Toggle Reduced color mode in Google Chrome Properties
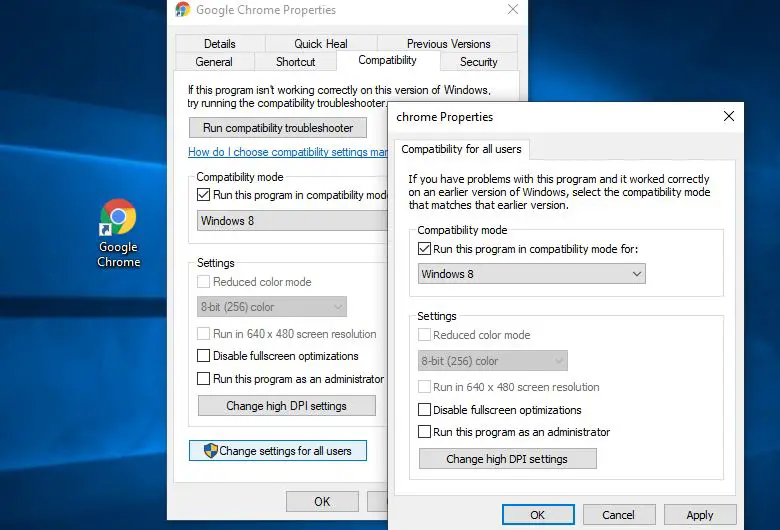This screenshot has height=530, width=780. tap(203, 282)
